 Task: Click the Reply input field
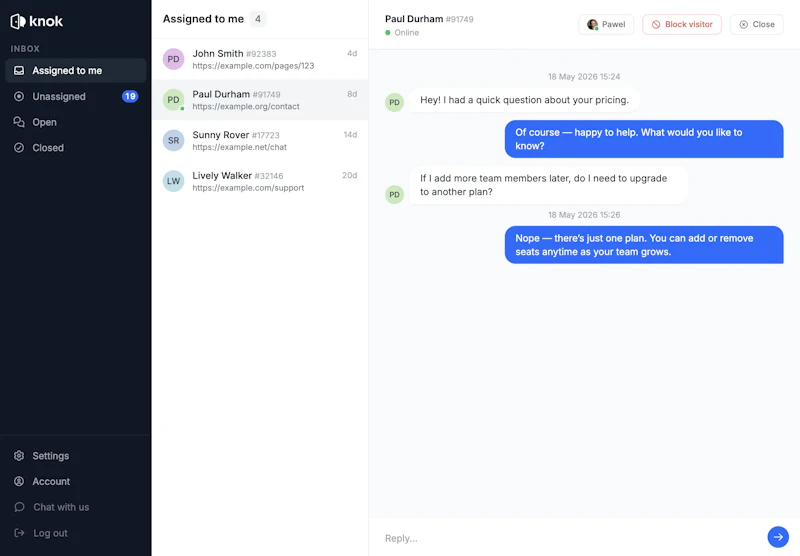[571, 538]
